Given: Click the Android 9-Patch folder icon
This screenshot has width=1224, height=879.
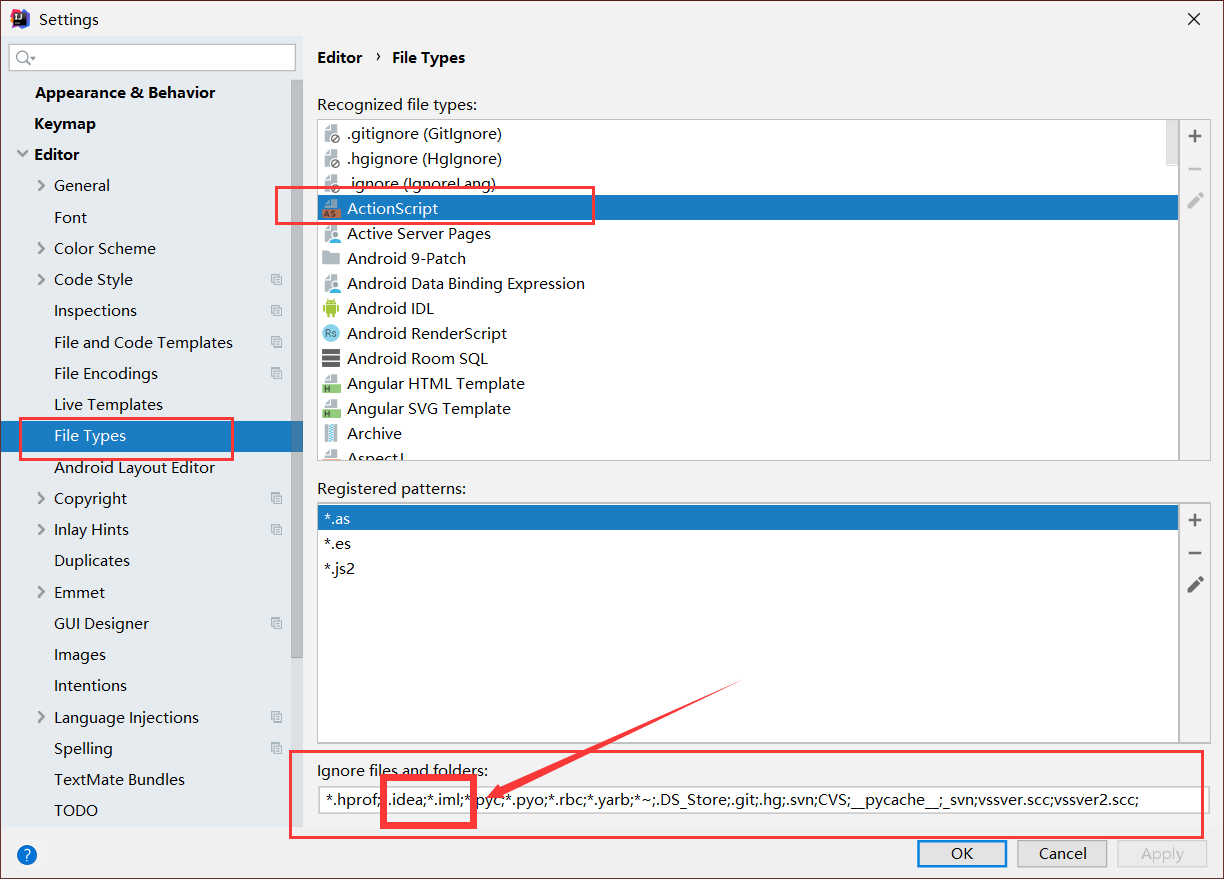Looking at the screenshot, I should coord(331,259).
